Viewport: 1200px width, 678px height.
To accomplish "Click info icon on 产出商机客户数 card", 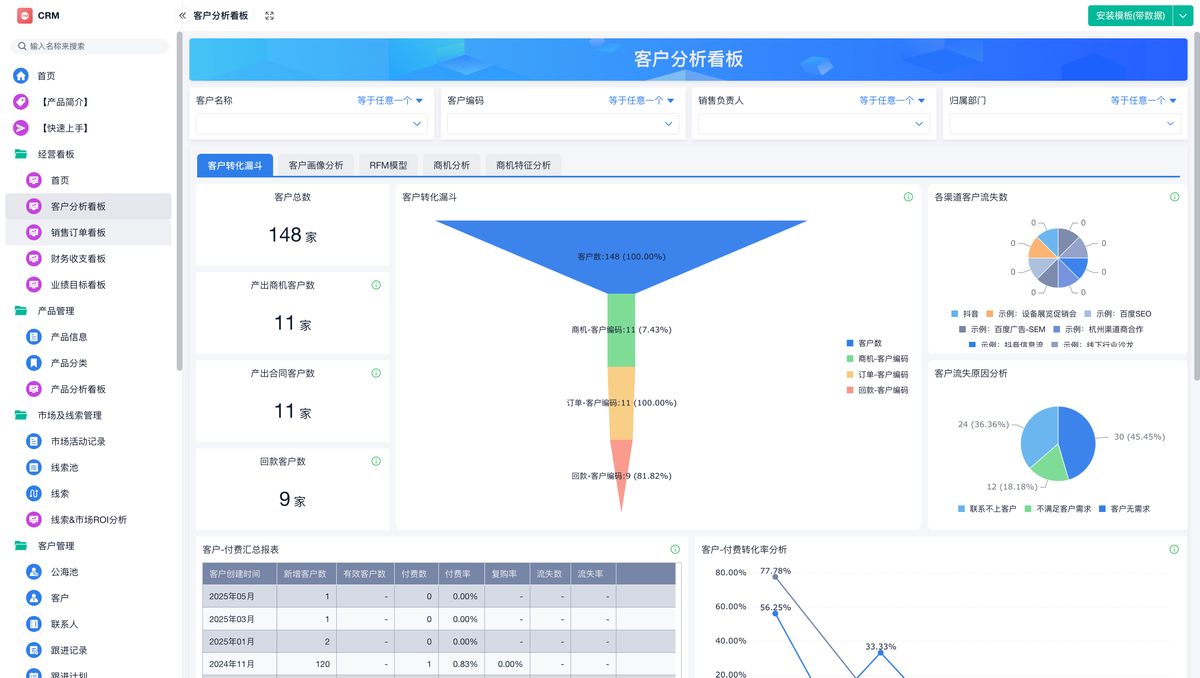I will [376, 285].
